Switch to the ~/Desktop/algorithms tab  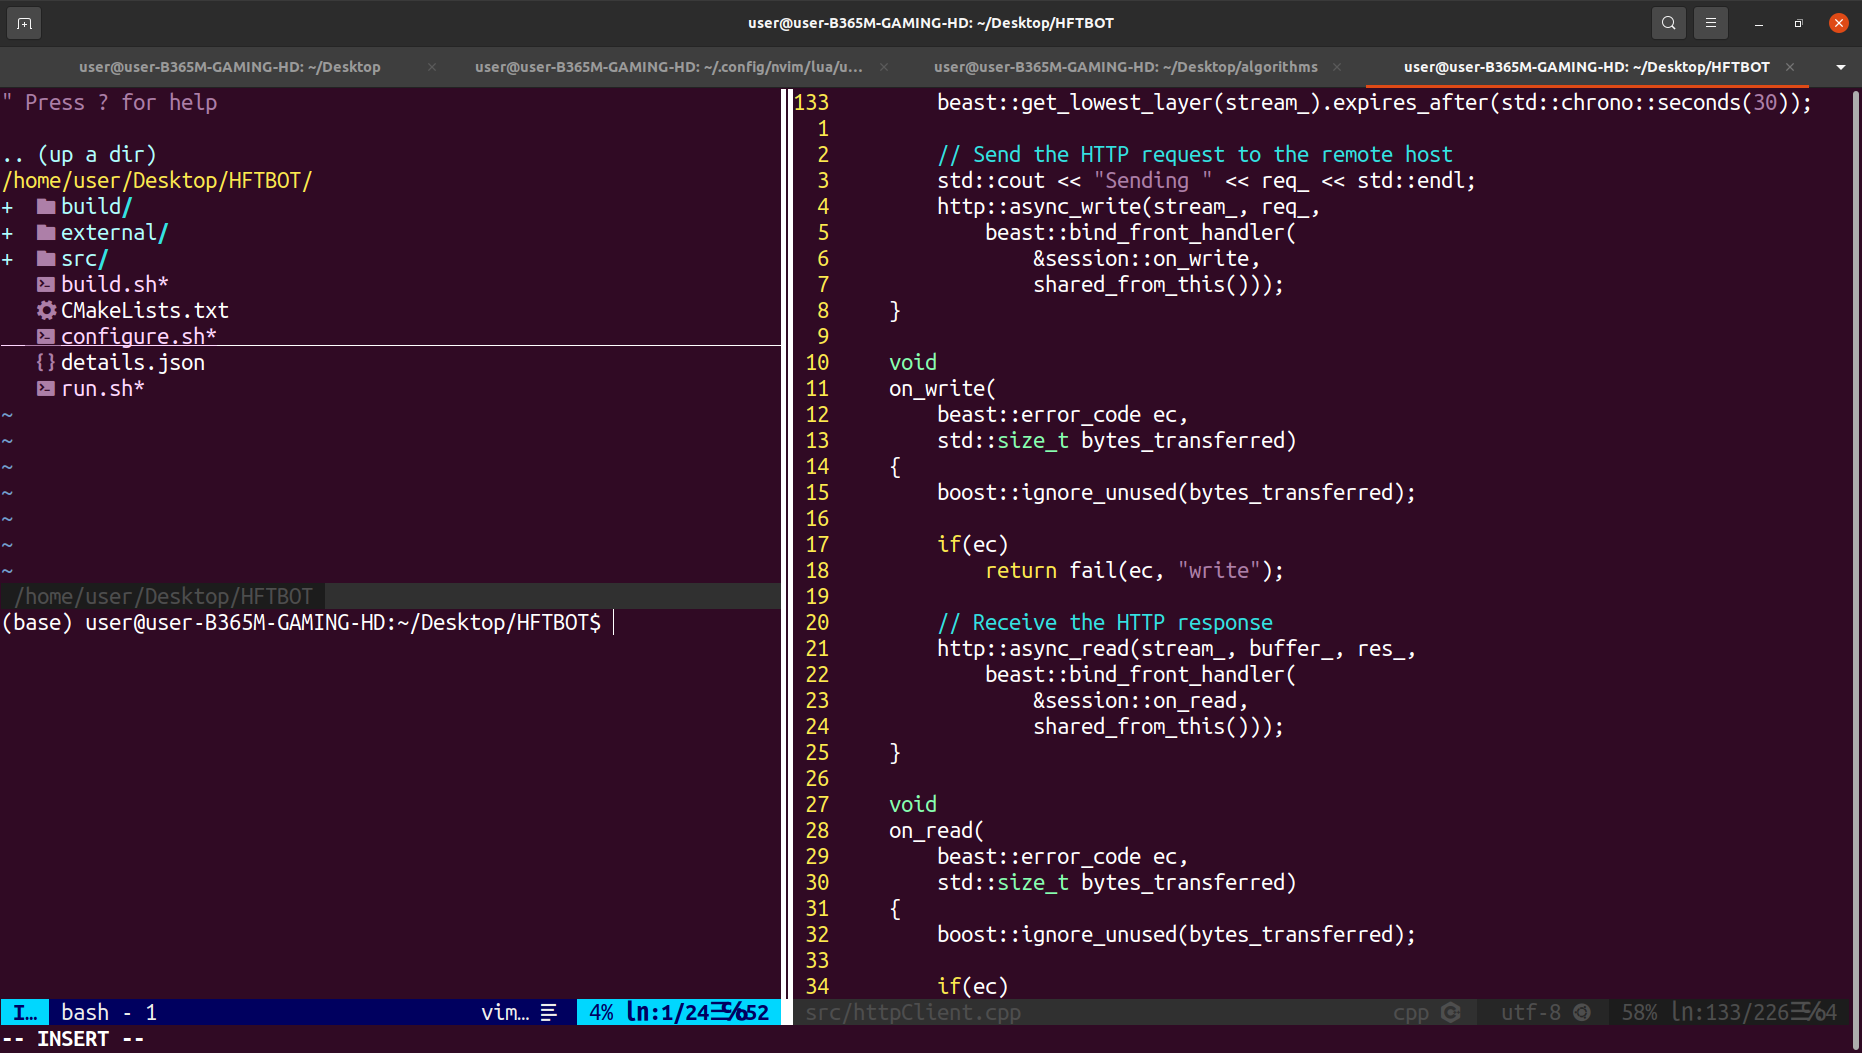pyautogui.click(x=1125, y=67)
